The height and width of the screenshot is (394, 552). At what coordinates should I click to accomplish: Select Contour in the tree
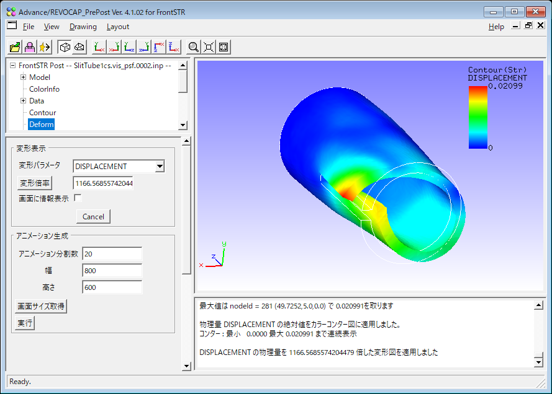[x=42, y=113]
